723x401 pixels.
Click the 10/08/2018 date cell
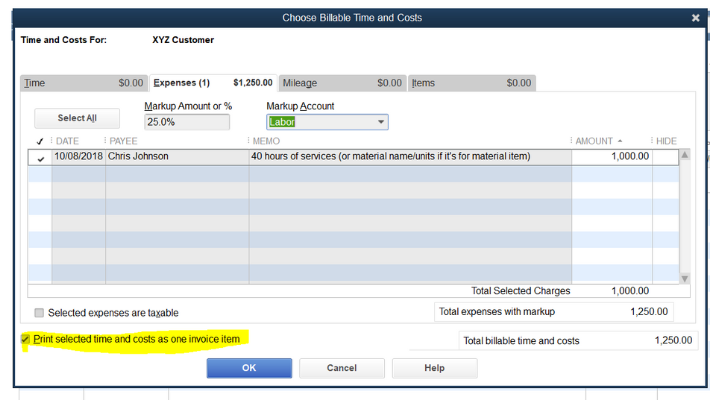78,156
